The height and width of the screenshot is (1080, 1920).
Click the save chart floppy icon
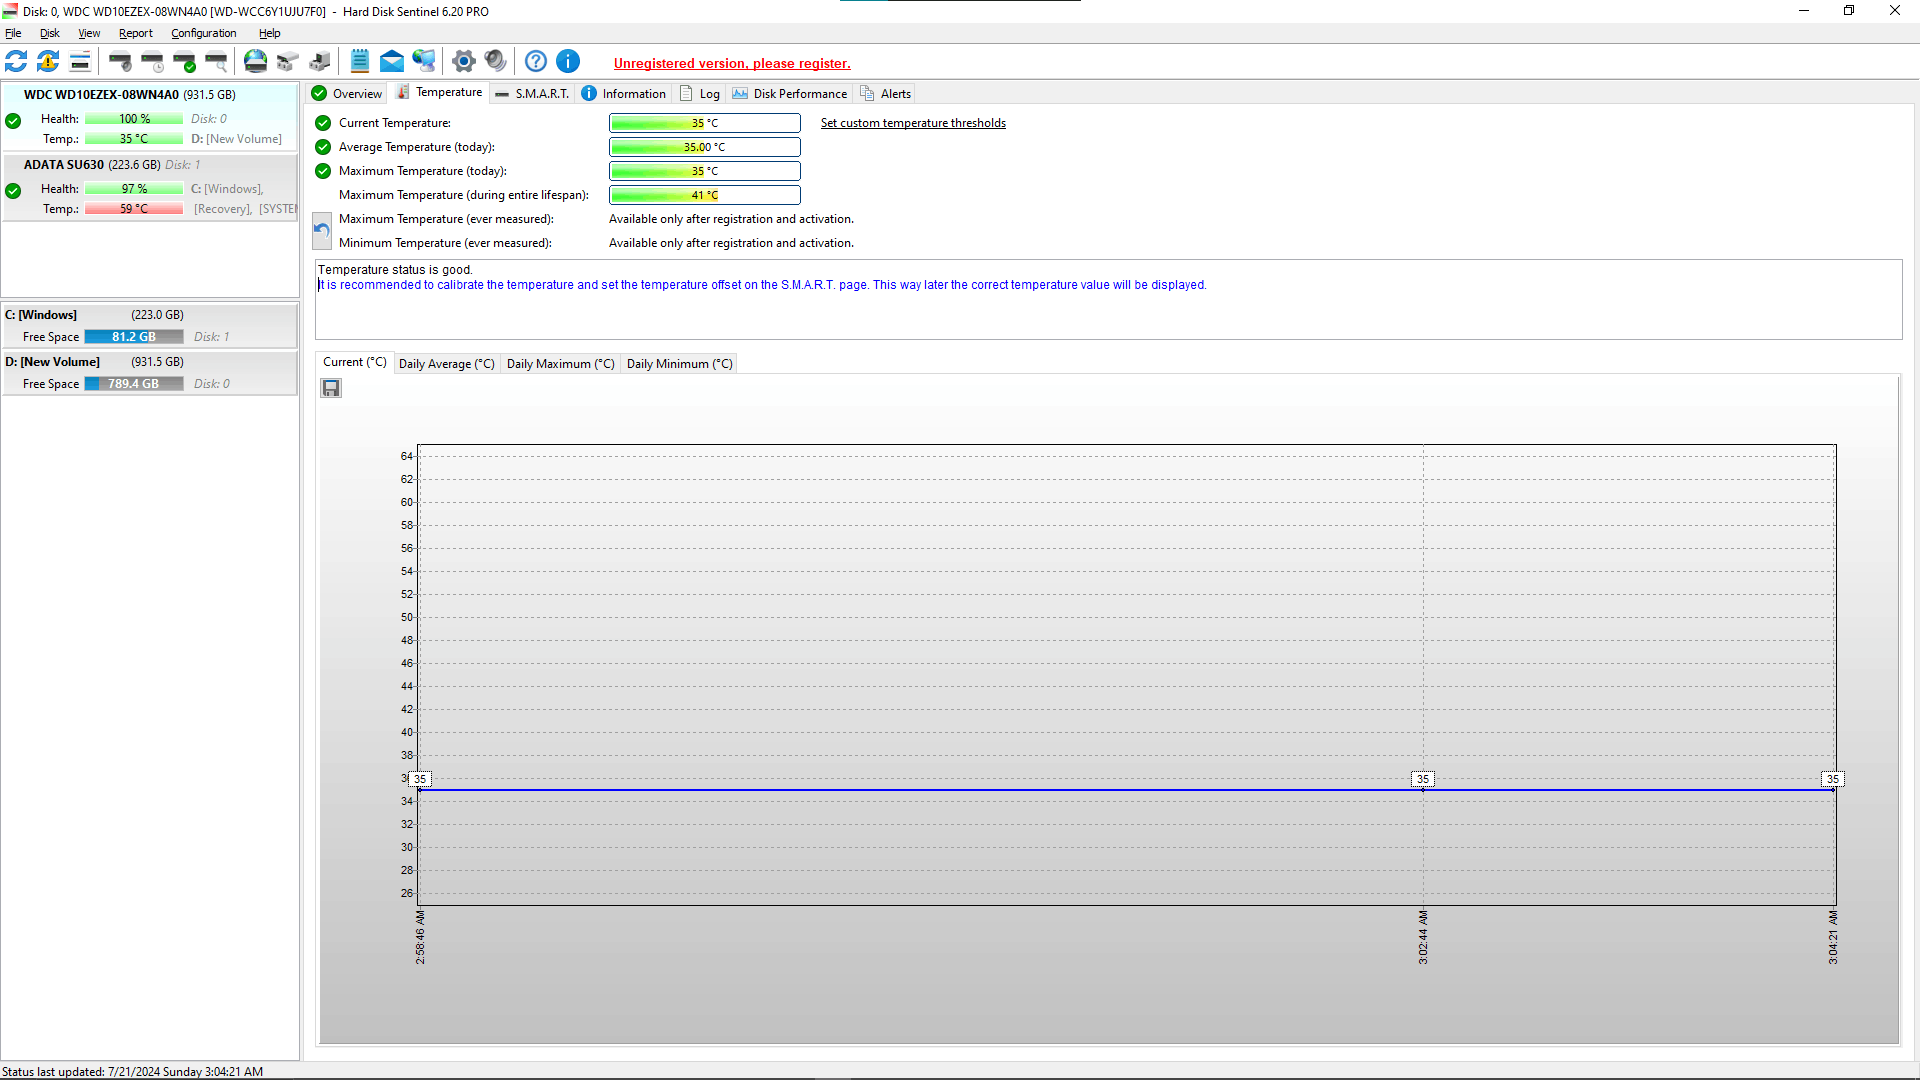click(x=331, y=388)
